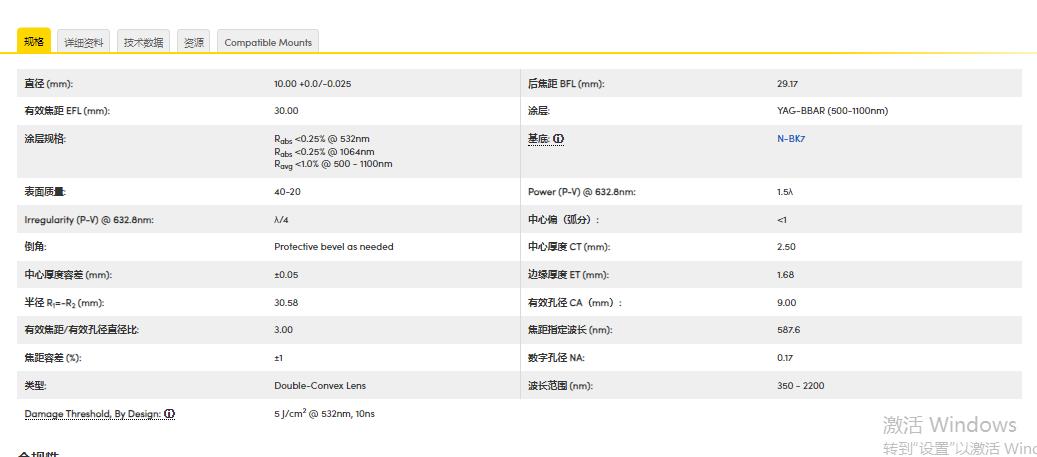Go to the 资源 tab
Screen dimensions: 1037x457
[x=194, y=42]
